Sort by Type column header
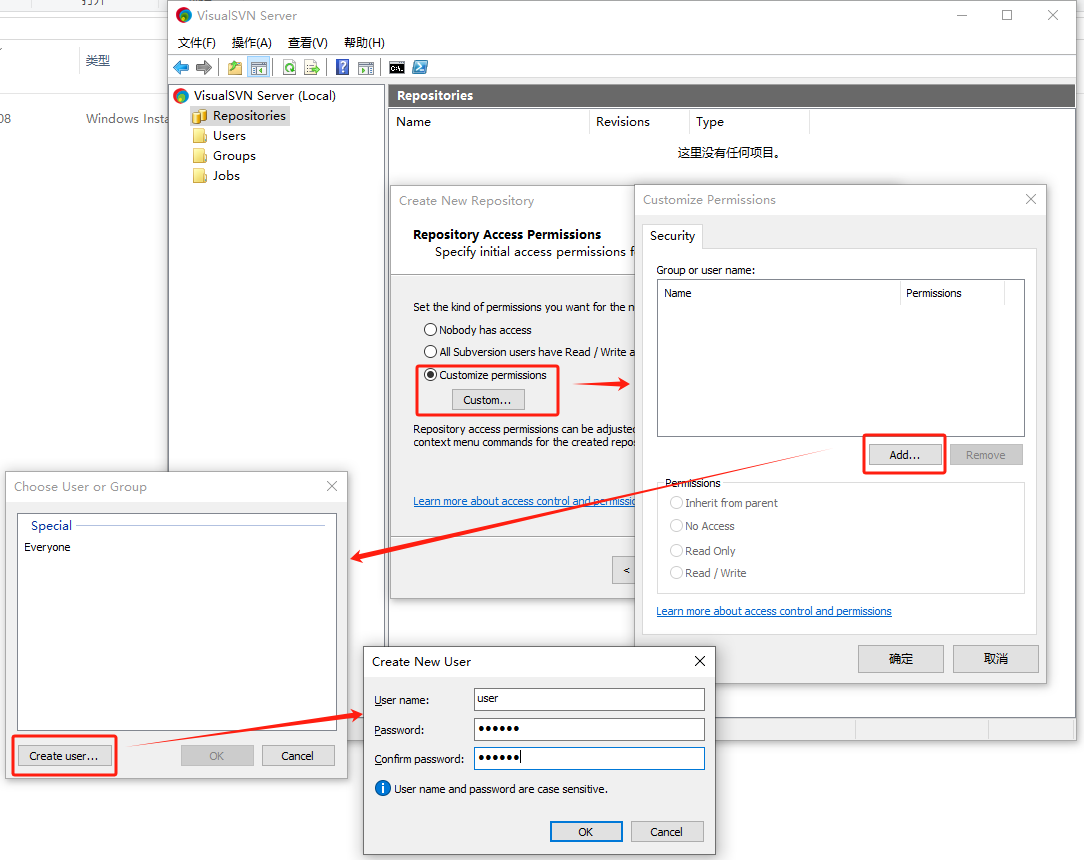 [749, 122]
